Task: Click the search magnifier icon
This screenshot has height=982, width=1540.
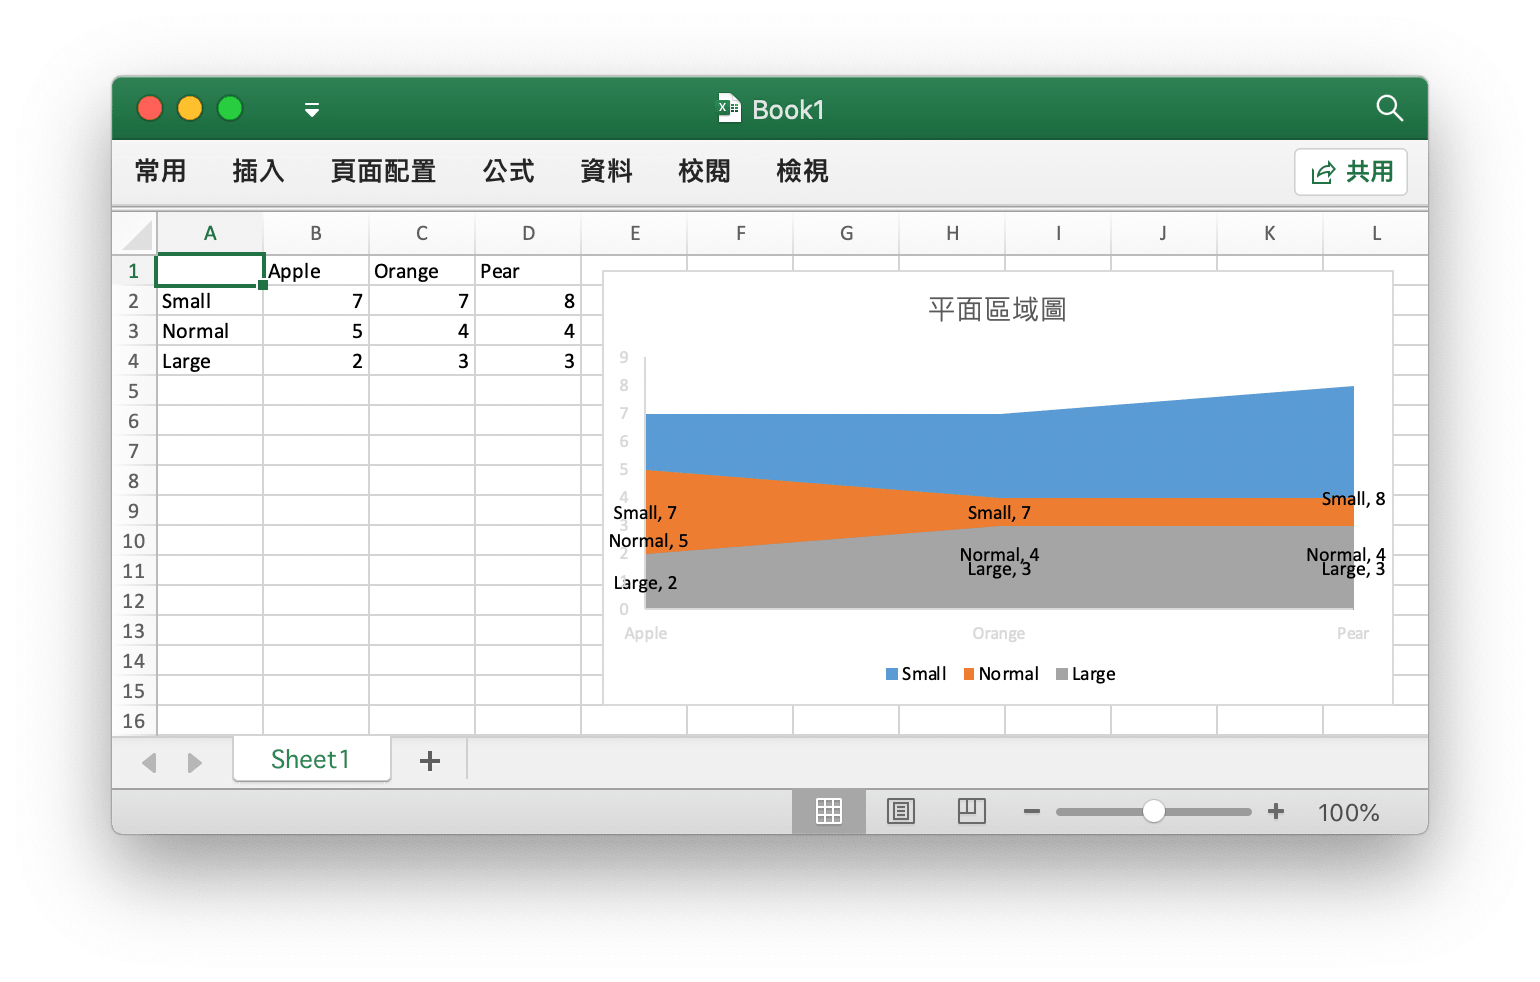Action: tap(1389, 108)
